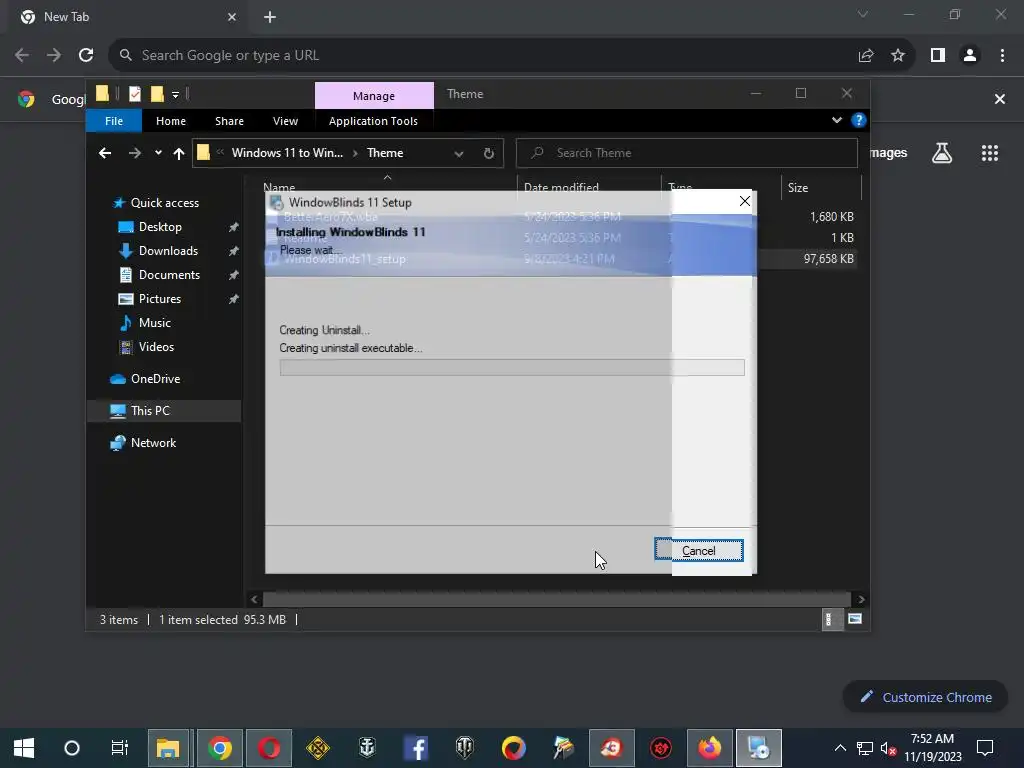Open Task View on taskbar

[120, 748]
